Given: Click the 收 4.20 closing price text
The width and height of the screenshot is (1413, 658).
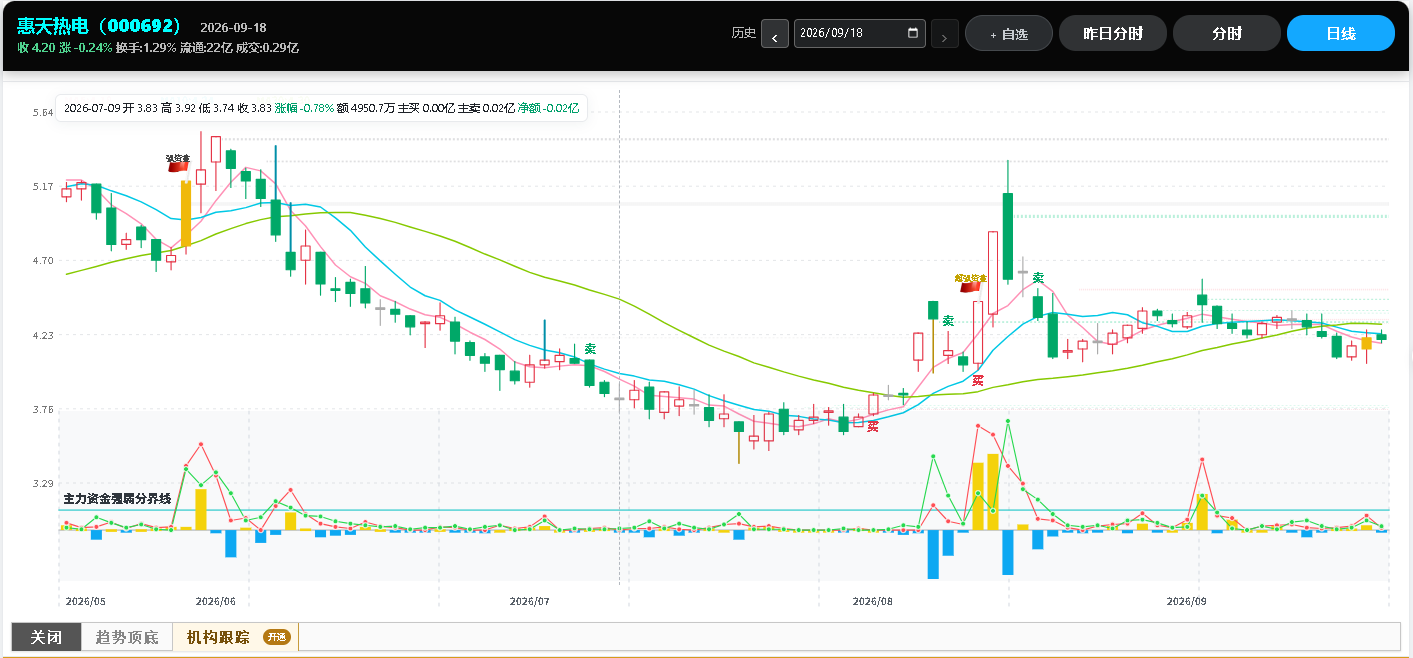Looking at the screenshot, I should point(36,47).
